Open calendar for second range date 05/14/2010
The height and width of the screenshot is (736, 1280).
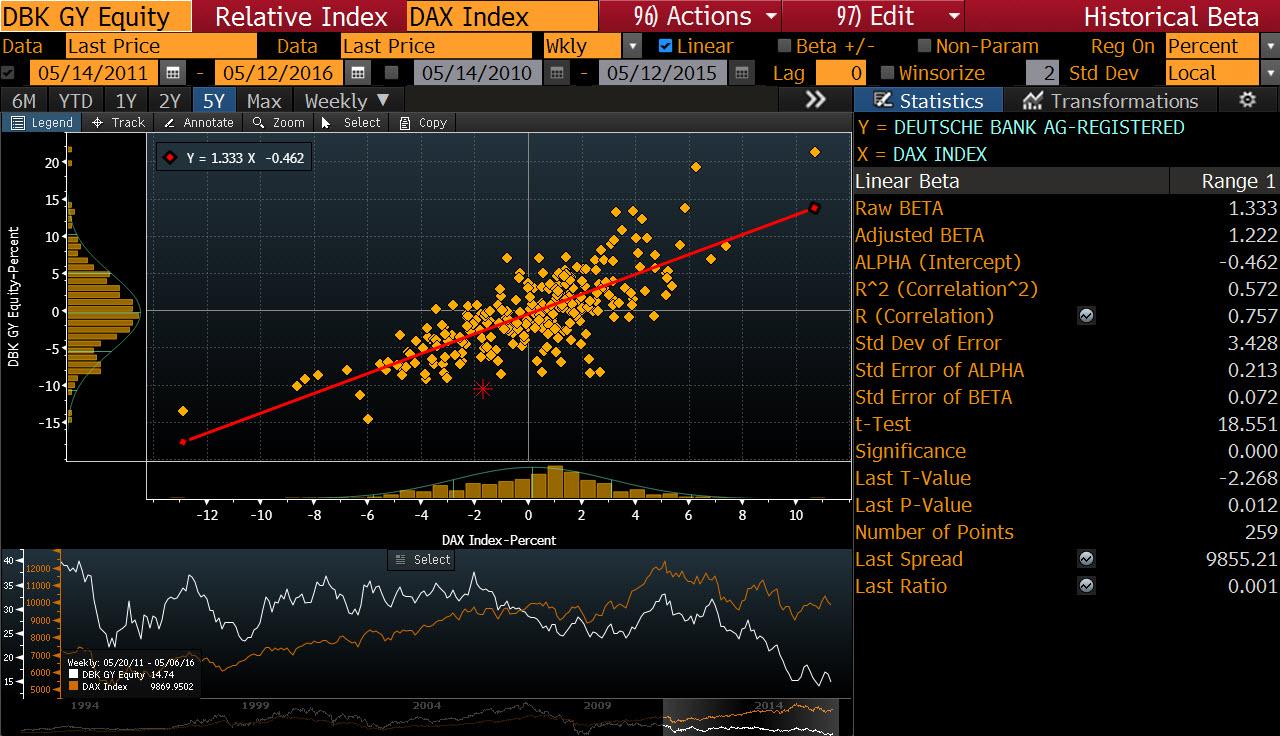(x=557, y=73)
